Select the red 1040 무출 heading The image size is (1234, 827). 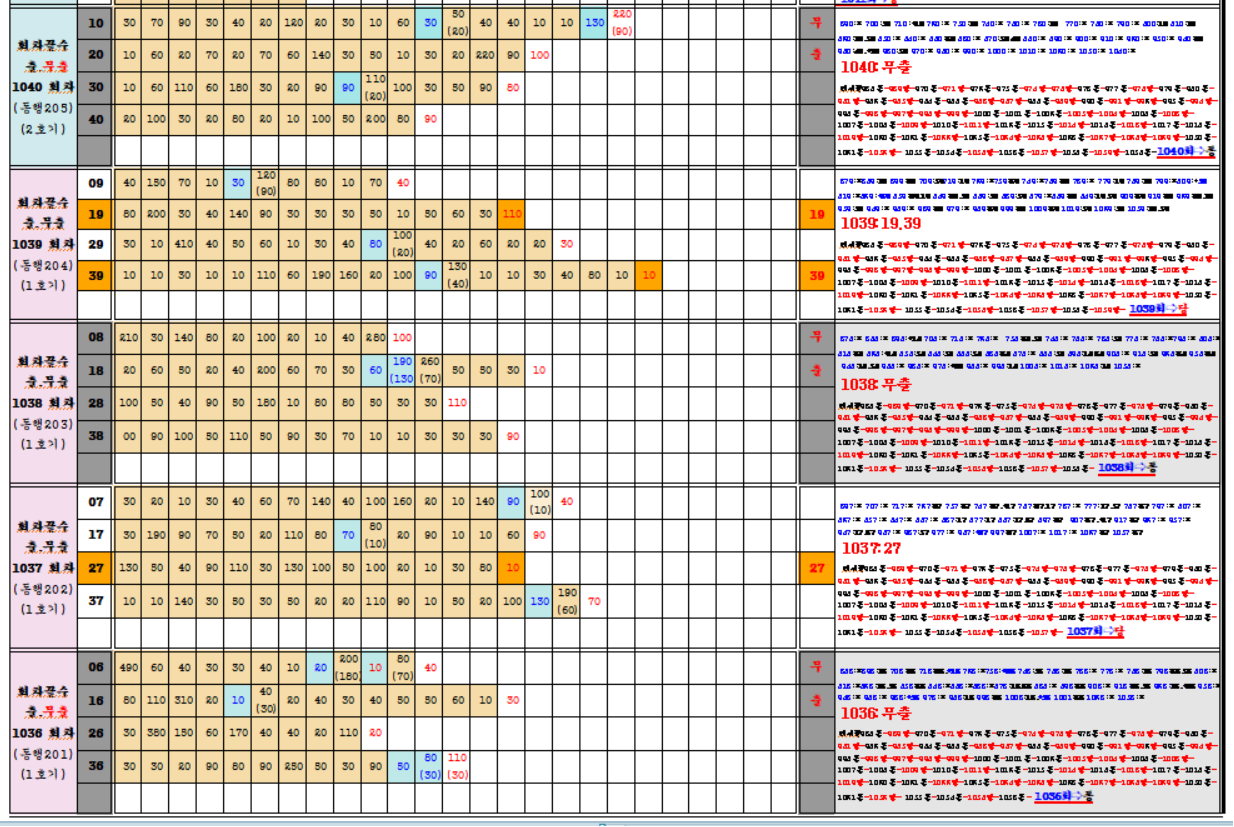tap(875, 67)
